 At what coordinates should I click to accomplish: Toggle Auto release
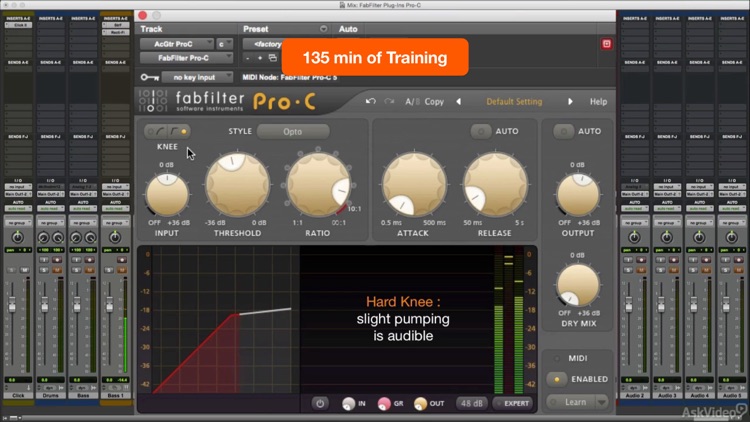point(481,131)
